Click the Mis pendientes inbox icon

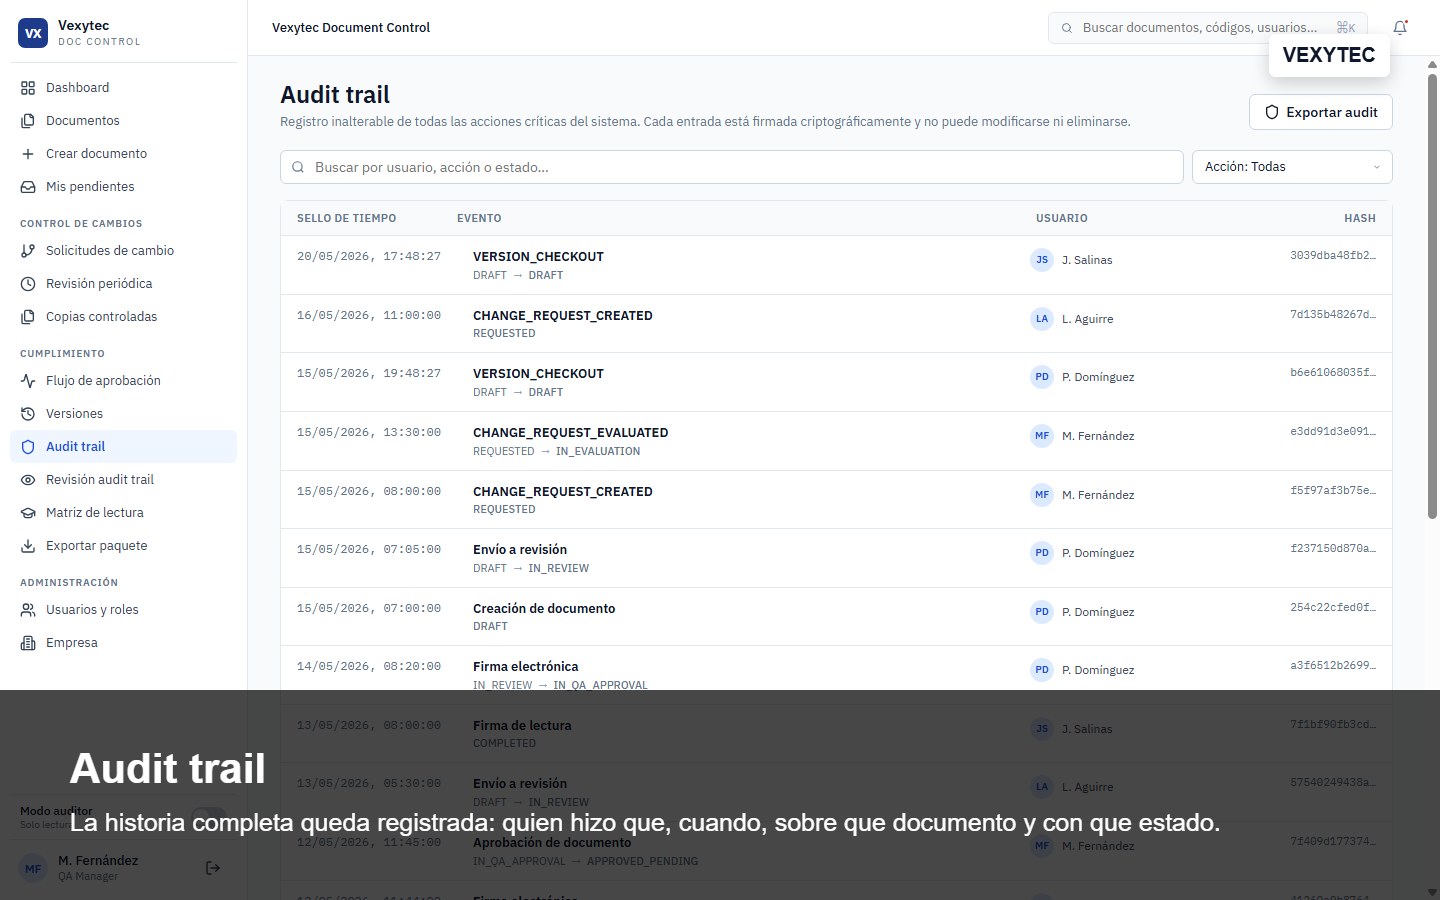click(28, 187)
